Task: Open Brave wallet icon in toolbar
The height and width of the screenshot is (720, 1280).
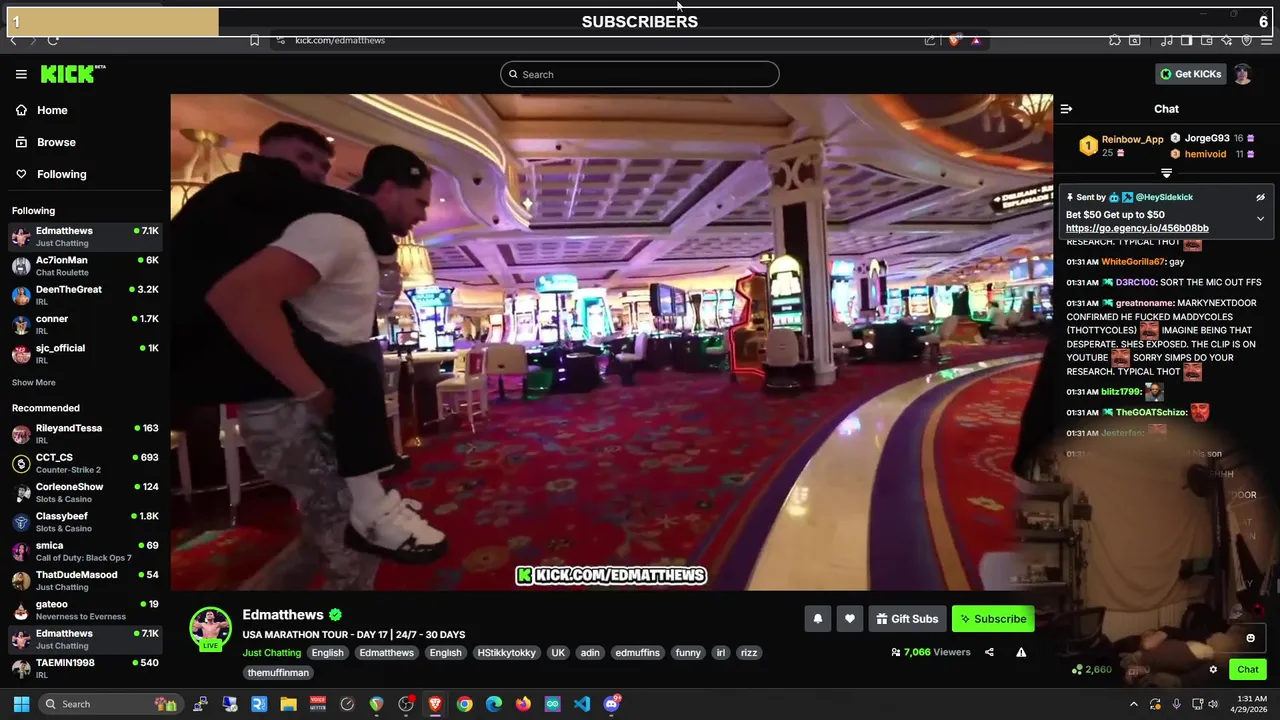Action: [1206, 40]
